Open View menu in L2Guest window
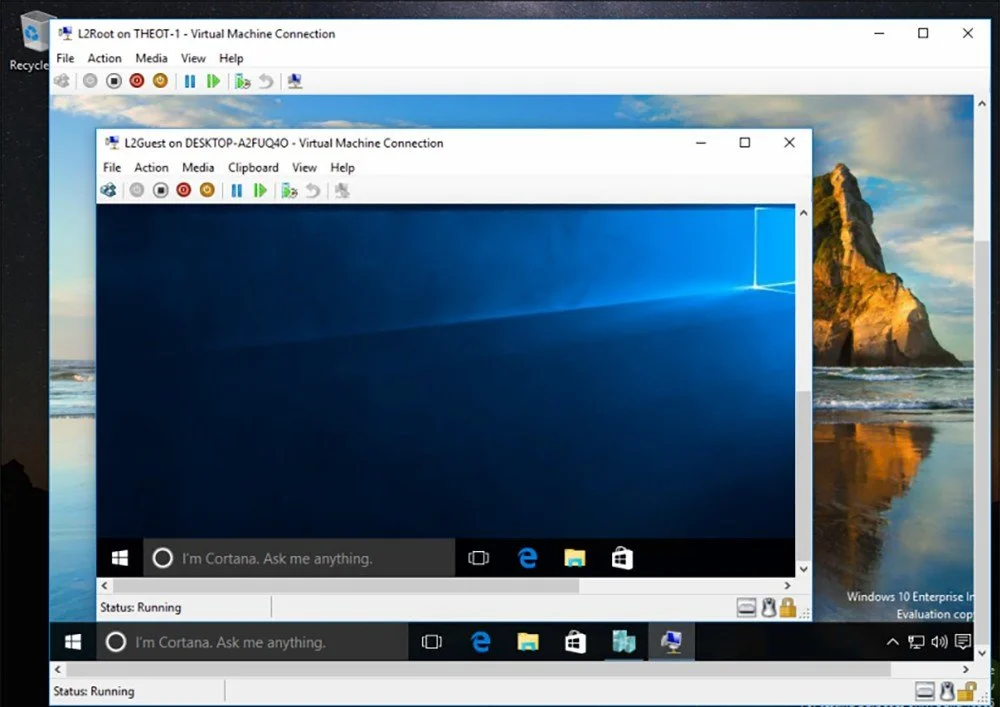 coord(304,167)
